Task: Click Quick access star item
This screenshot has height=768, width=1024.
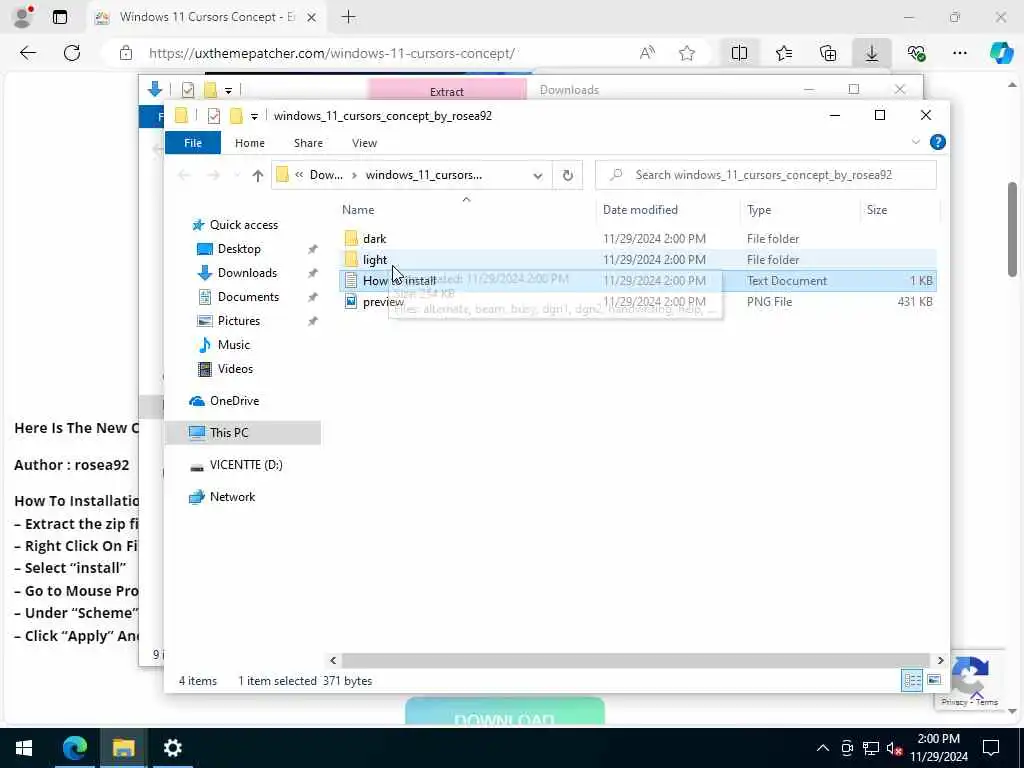Action: click(x=243, y=225)
